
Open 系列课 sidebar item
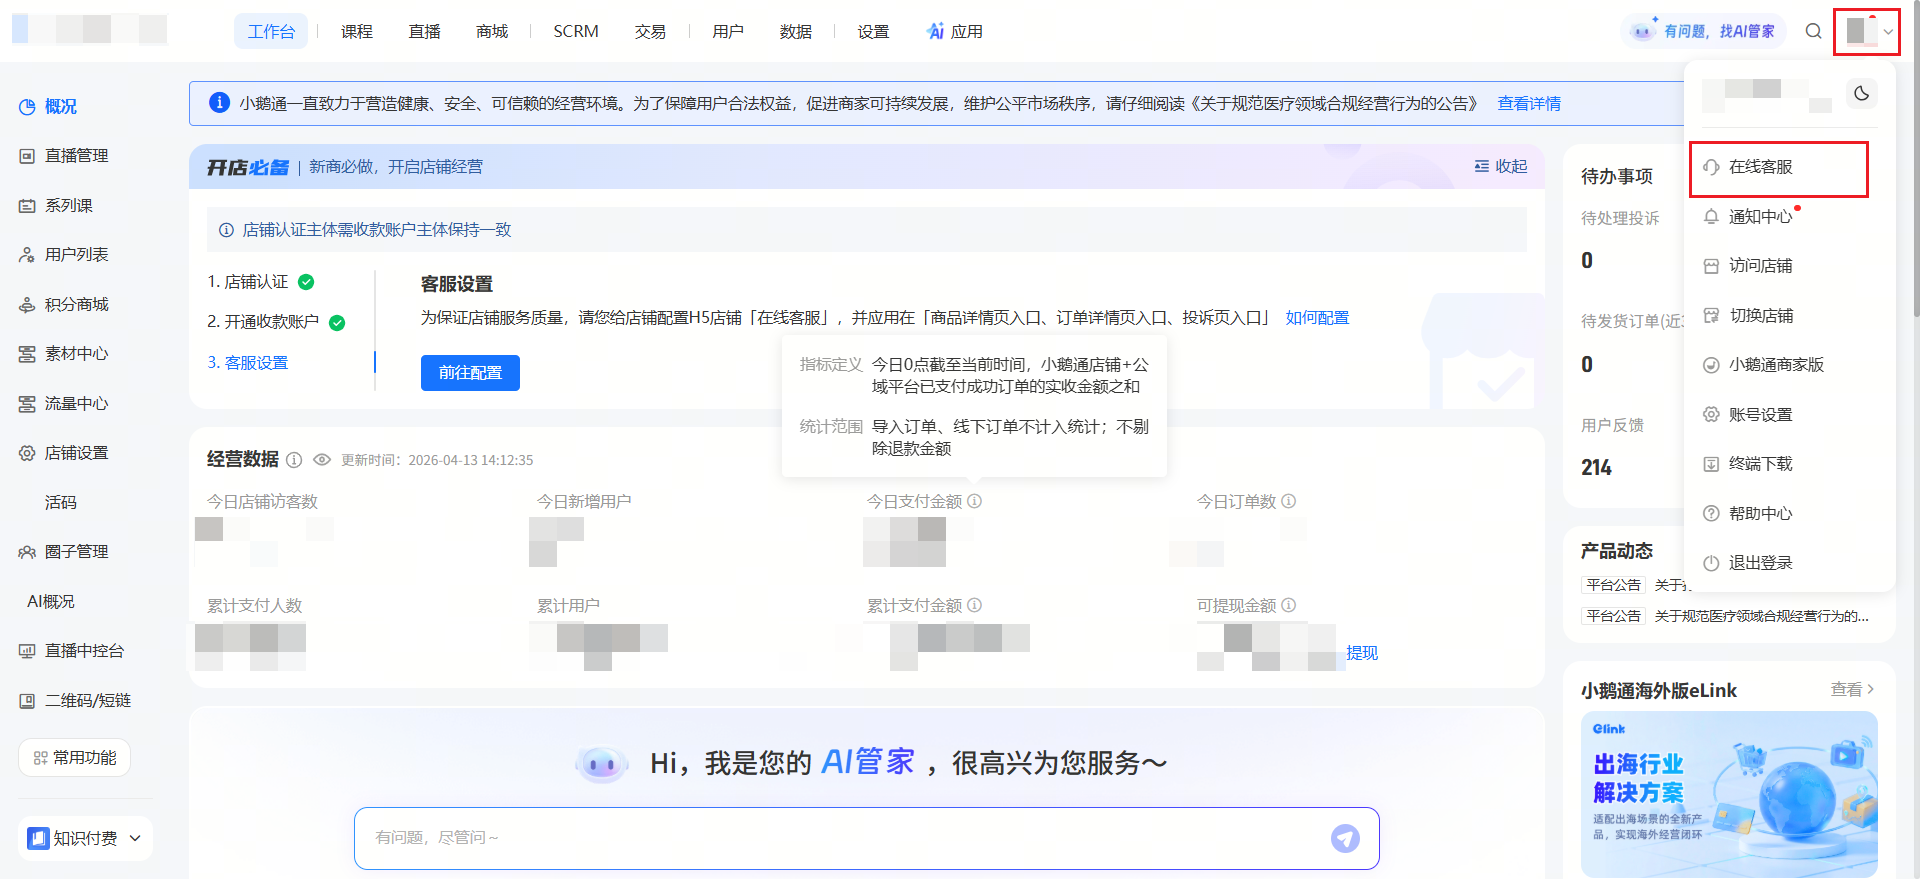(x=68, y=206)
